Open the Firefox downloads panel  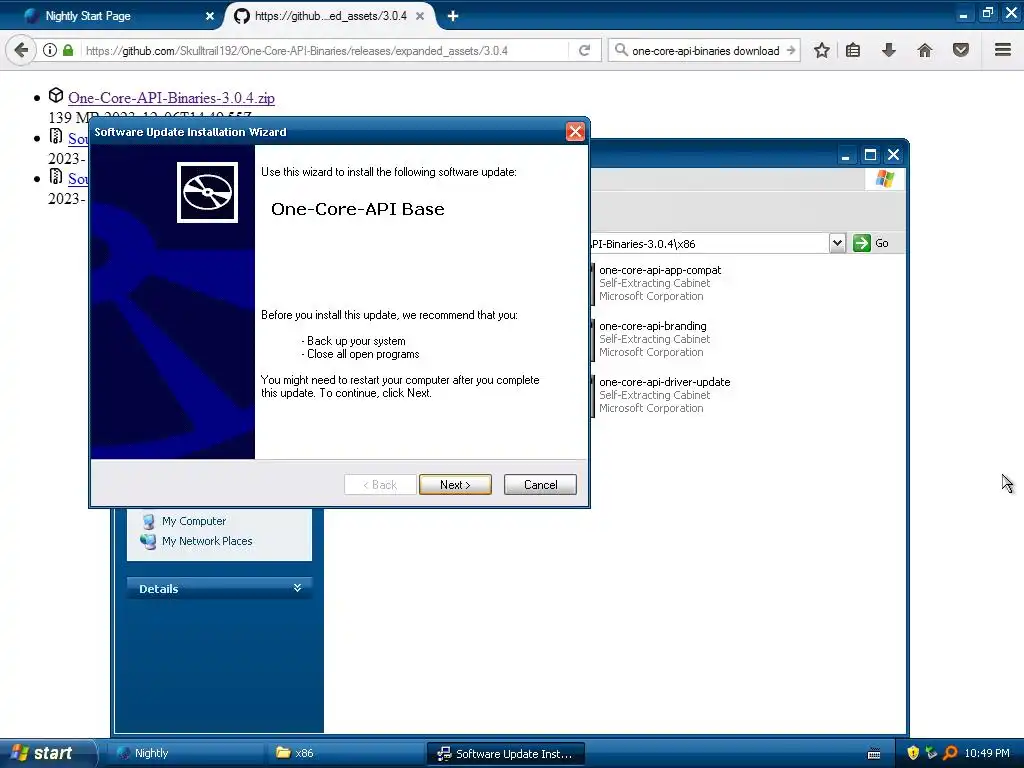tap(889, 50)
